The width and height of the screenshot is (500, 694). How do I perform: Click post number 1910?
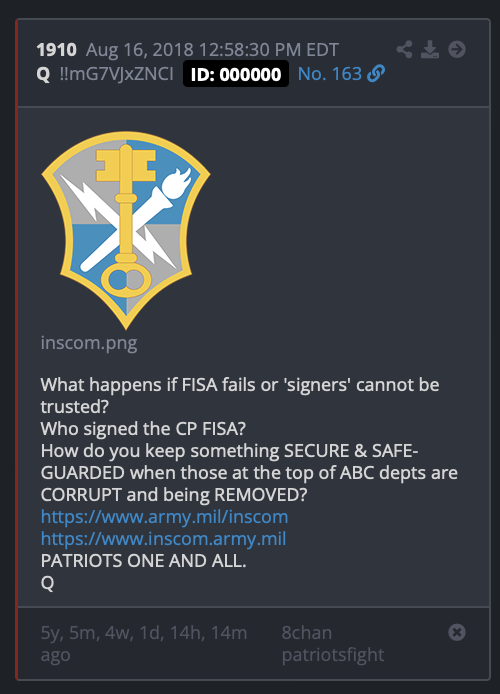(x=57, y=50)
